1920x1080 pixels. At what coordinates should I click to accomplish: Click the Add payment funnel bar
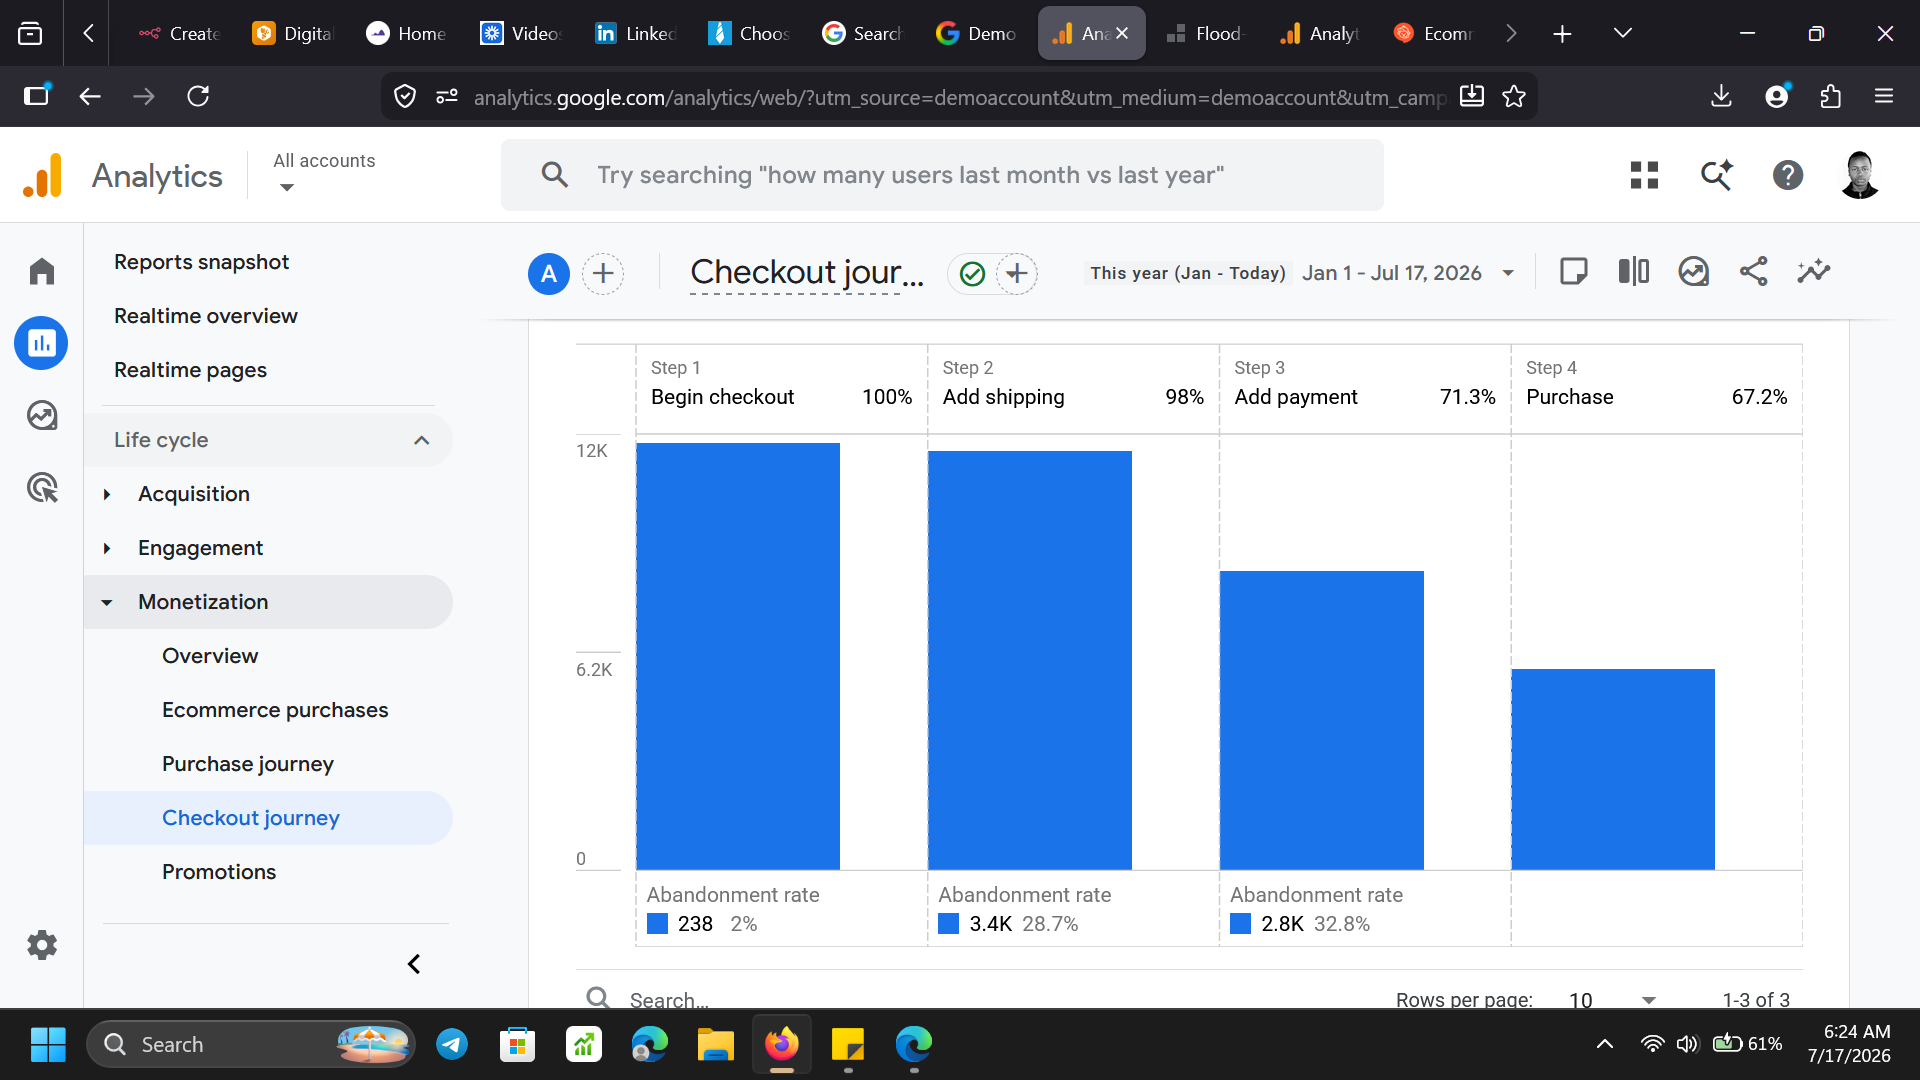pyautogui.click(x=1322, y=720)
